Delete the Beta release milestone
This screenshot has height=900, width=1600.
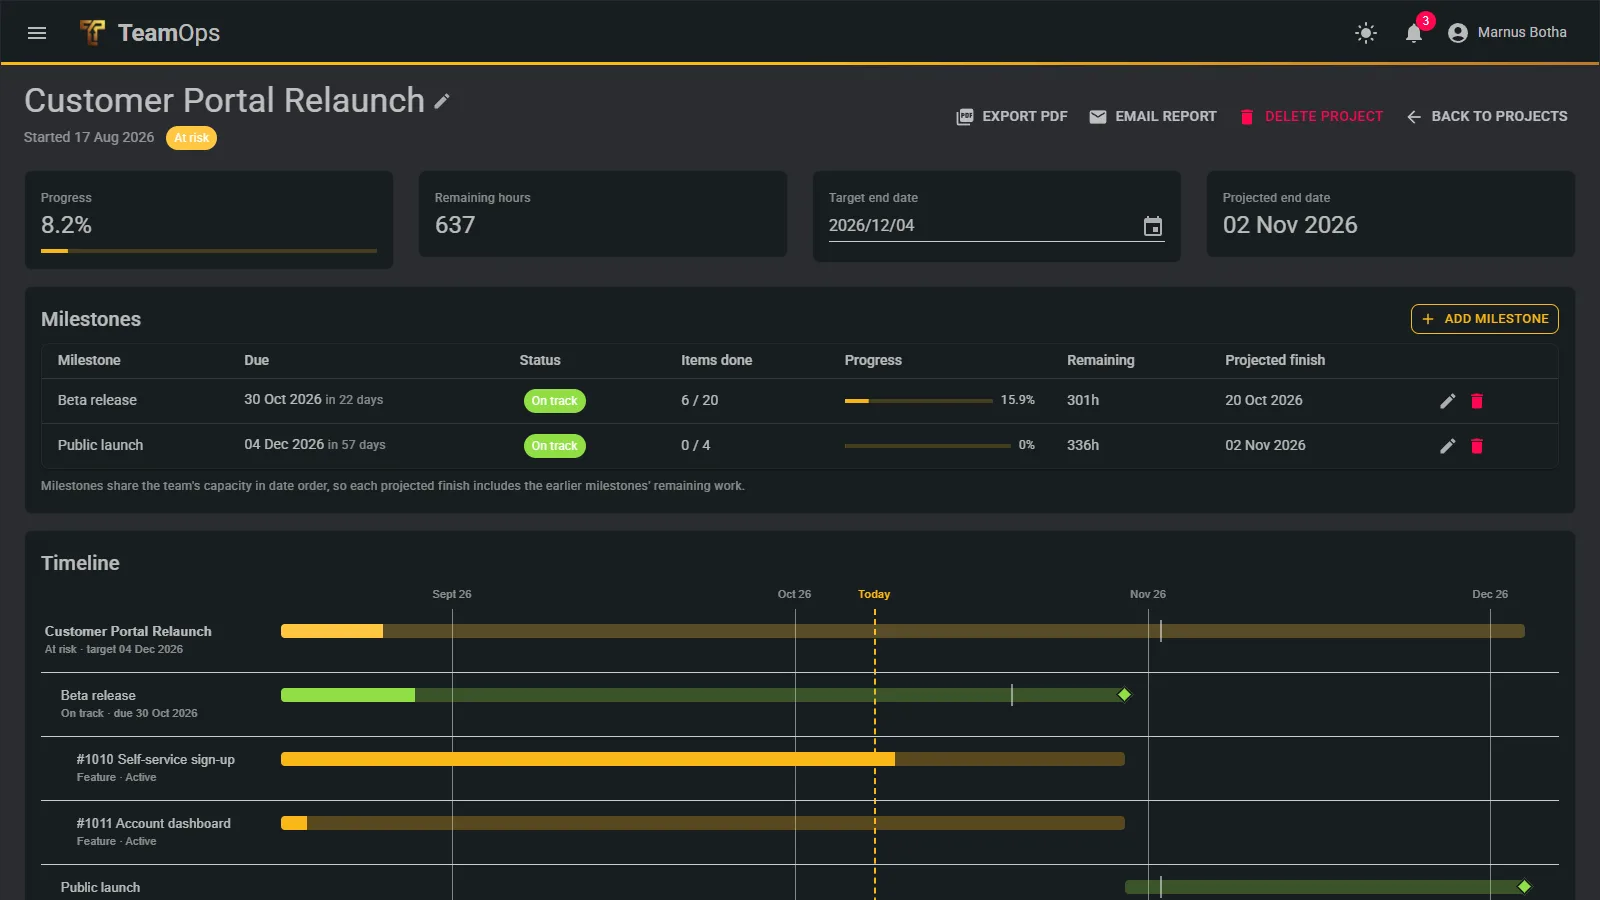1477,401
